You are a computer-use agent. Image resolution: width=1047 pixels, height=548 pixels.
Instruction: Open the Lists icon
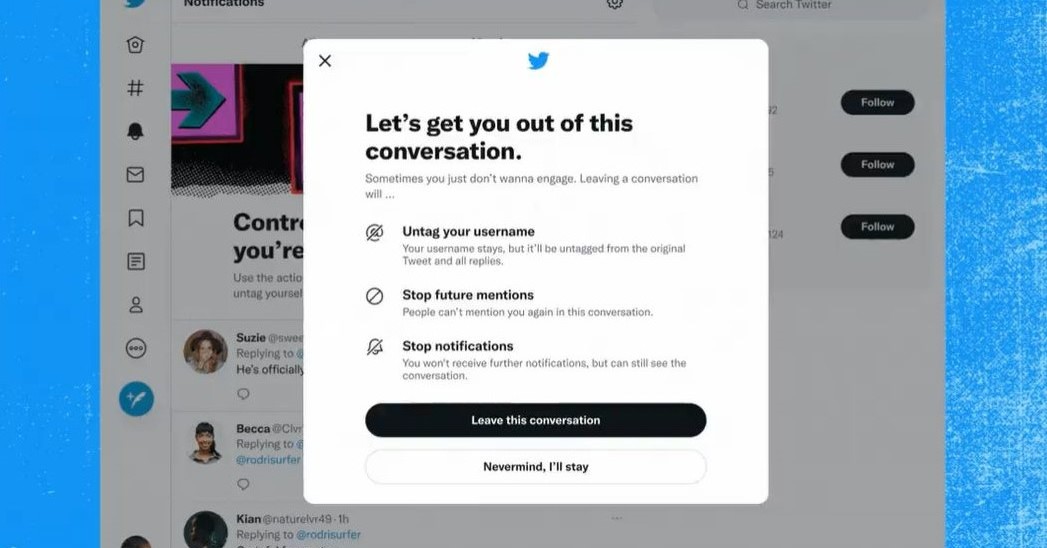click(x=136, y=262)
